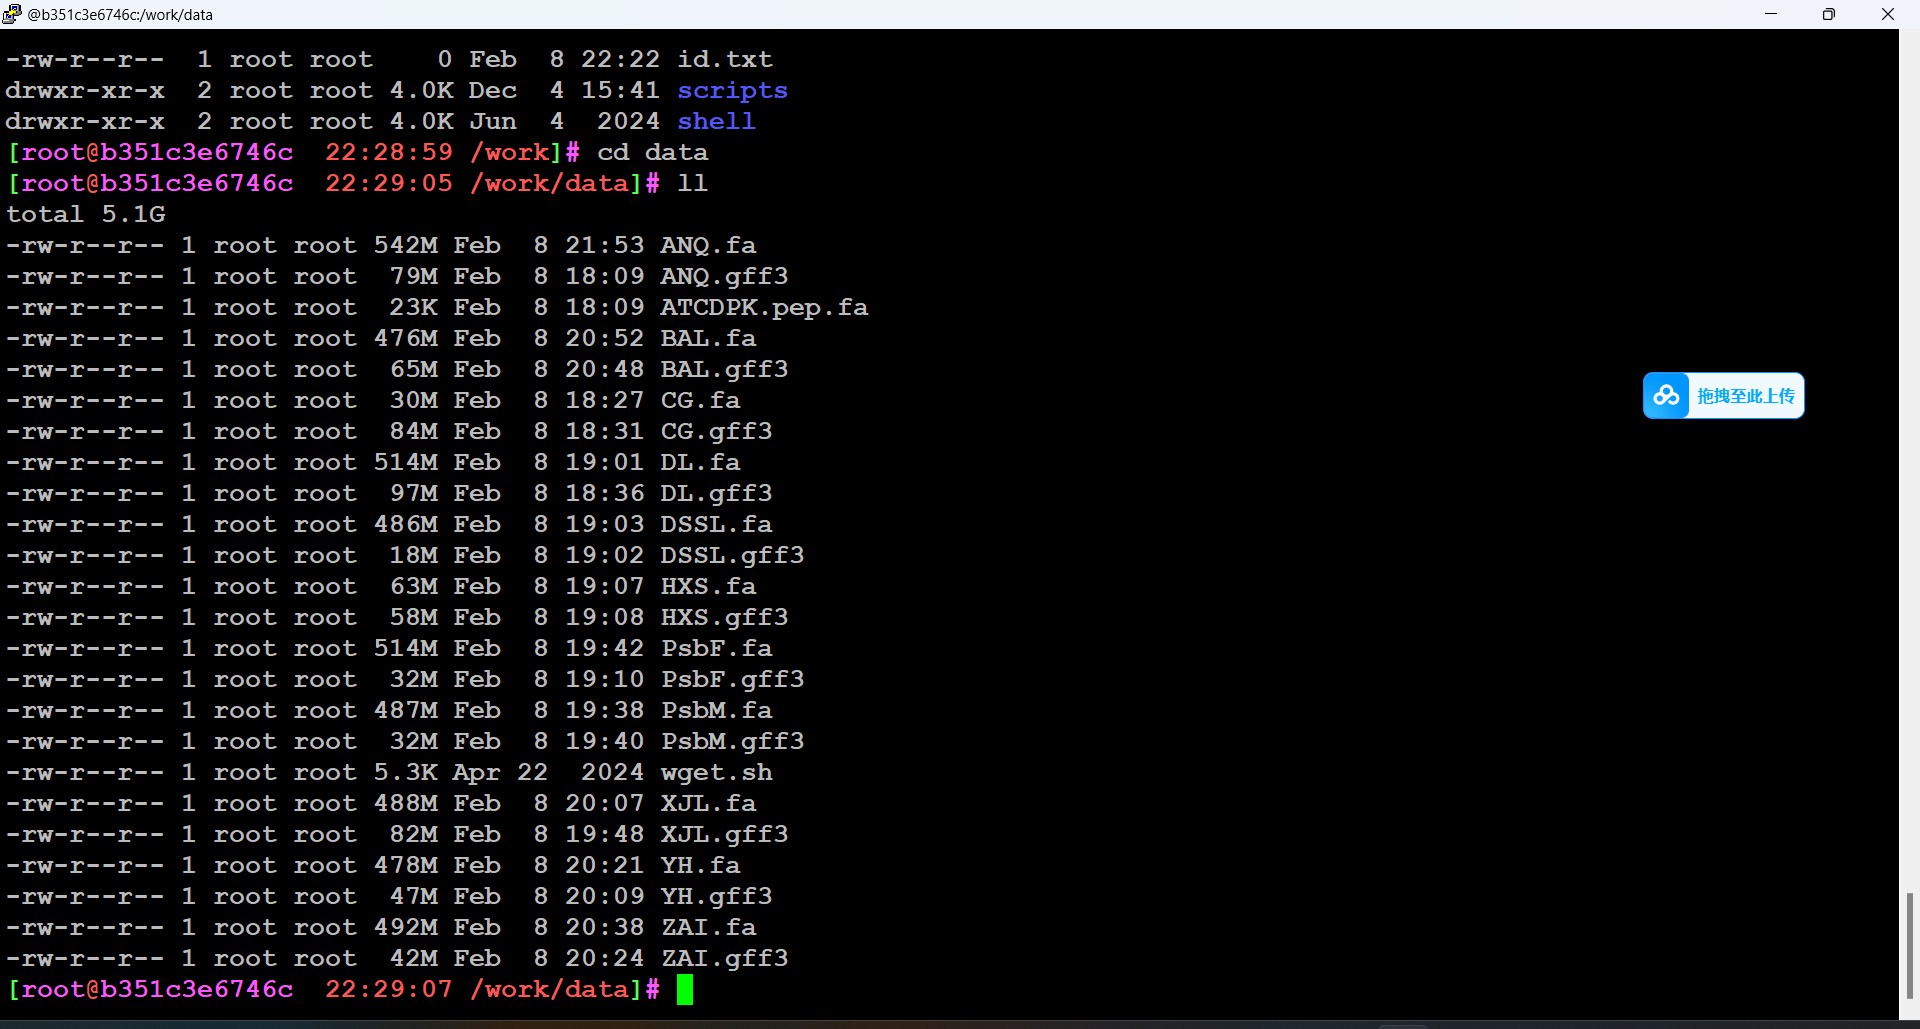Click the PuTTY icon in the title bar

[x=11, y=14]
